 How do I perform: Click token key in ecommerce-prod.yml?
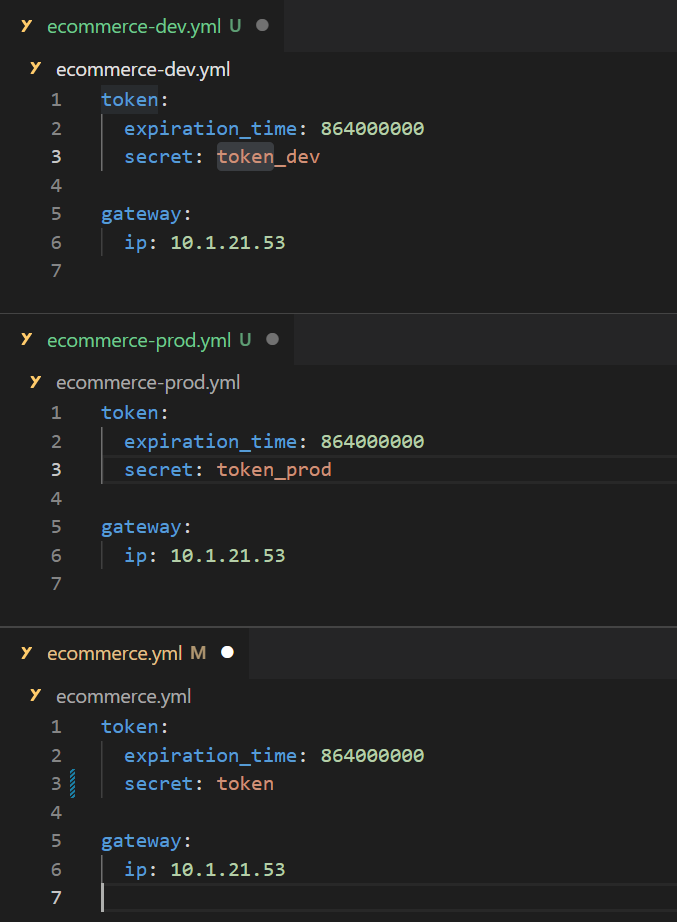point(130,413)
